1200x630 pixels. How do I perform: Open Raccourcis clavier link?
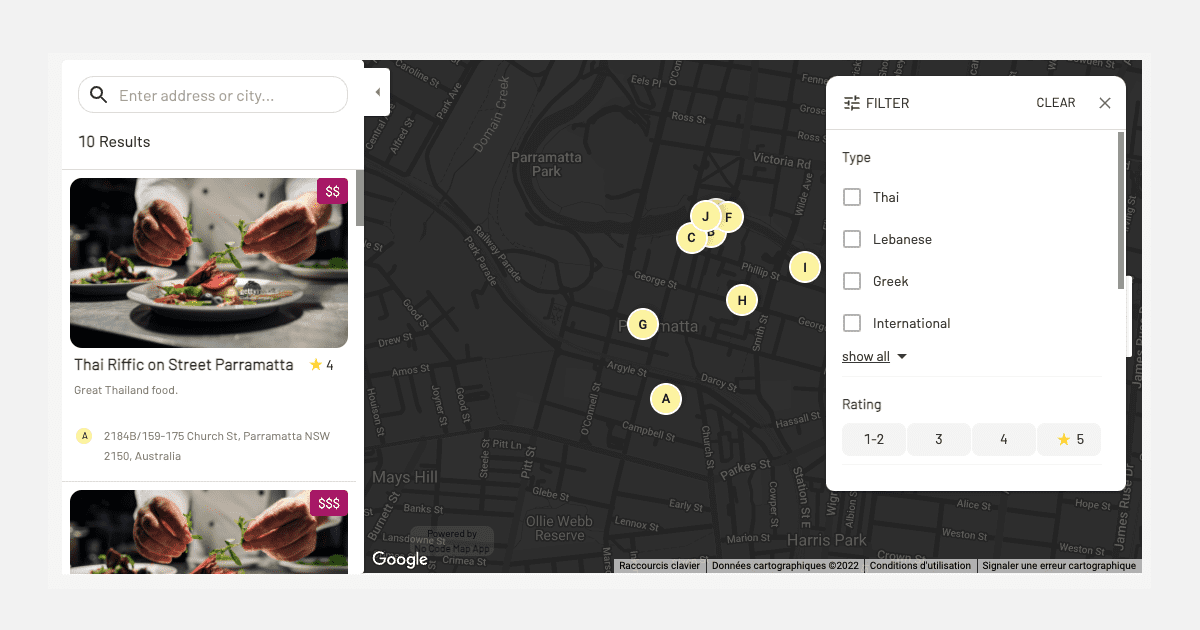[x=660, y=566]
